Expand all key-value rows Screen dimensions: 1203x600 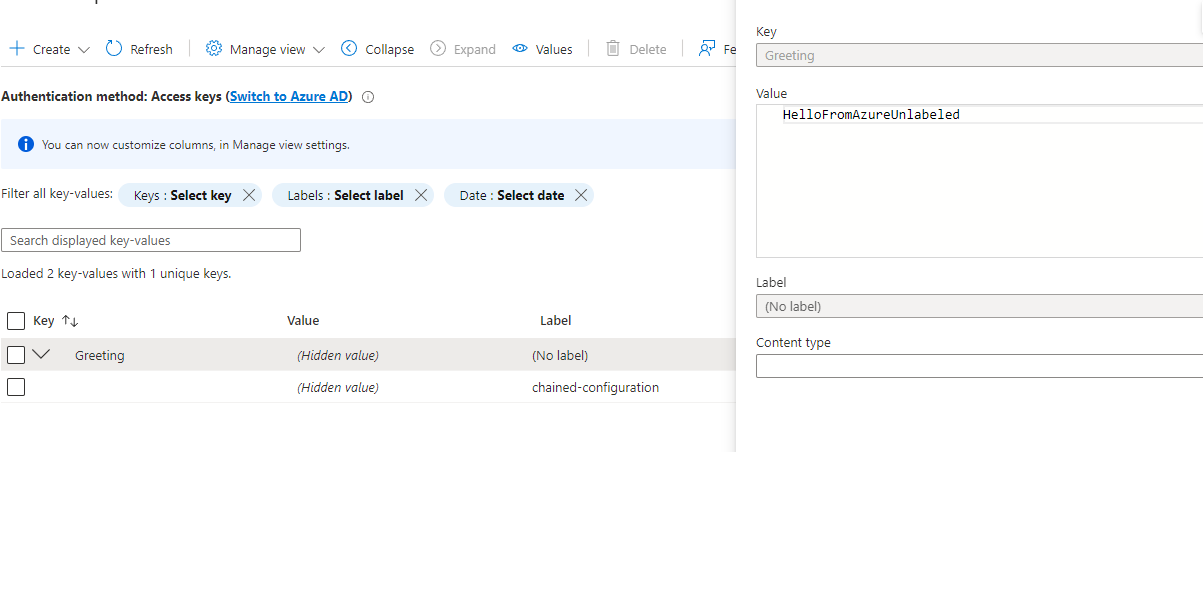coord(463,48)
